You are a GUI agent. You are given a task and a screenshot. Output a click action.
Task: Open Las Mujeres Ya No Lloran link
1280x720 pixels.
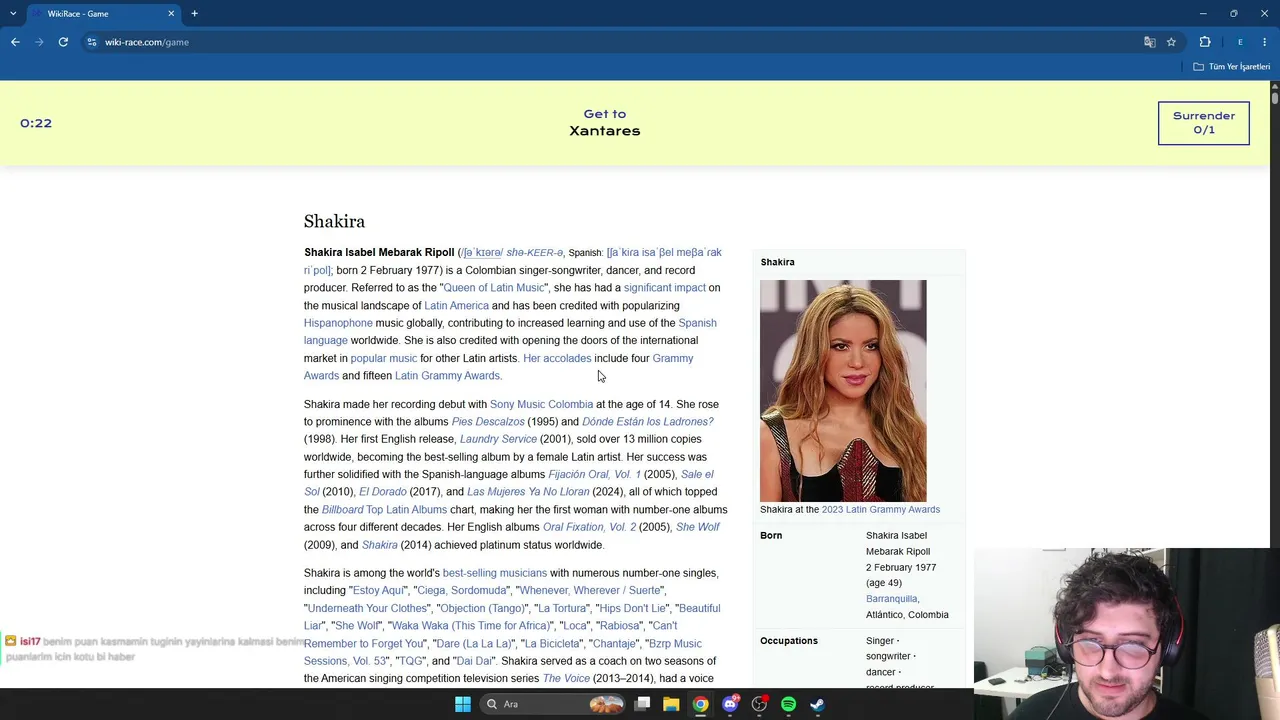click(528, 492)
